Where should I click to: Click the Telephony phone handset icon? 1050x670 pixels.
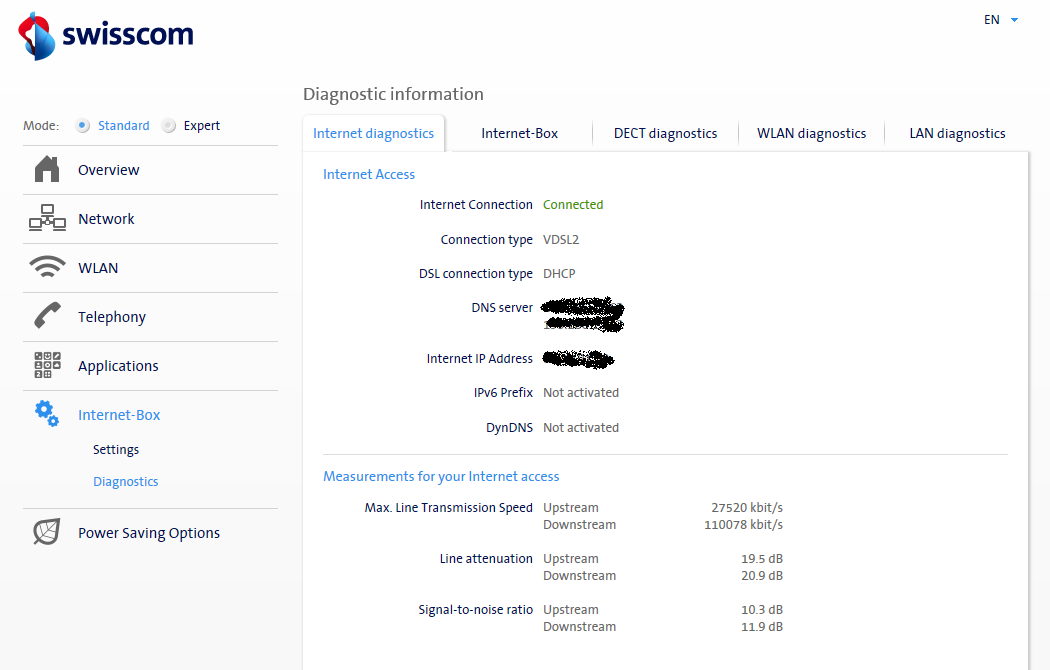(x=47, y=317)
